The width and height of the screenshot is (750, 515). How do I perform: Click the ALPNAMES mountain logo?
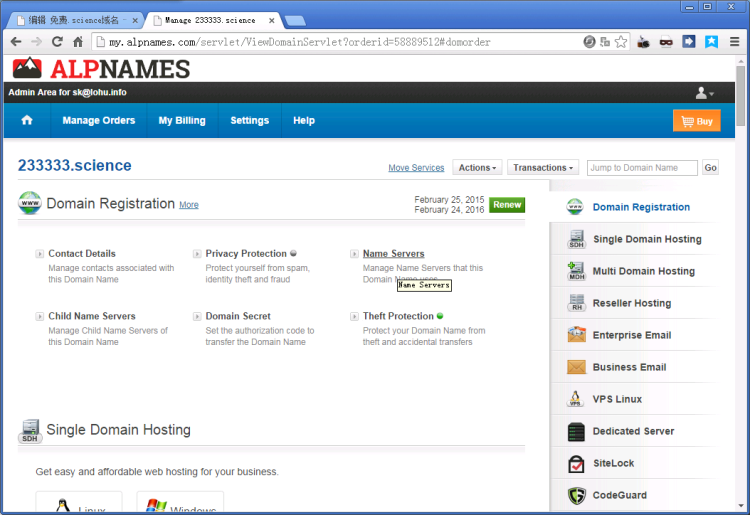coord(27,68)
